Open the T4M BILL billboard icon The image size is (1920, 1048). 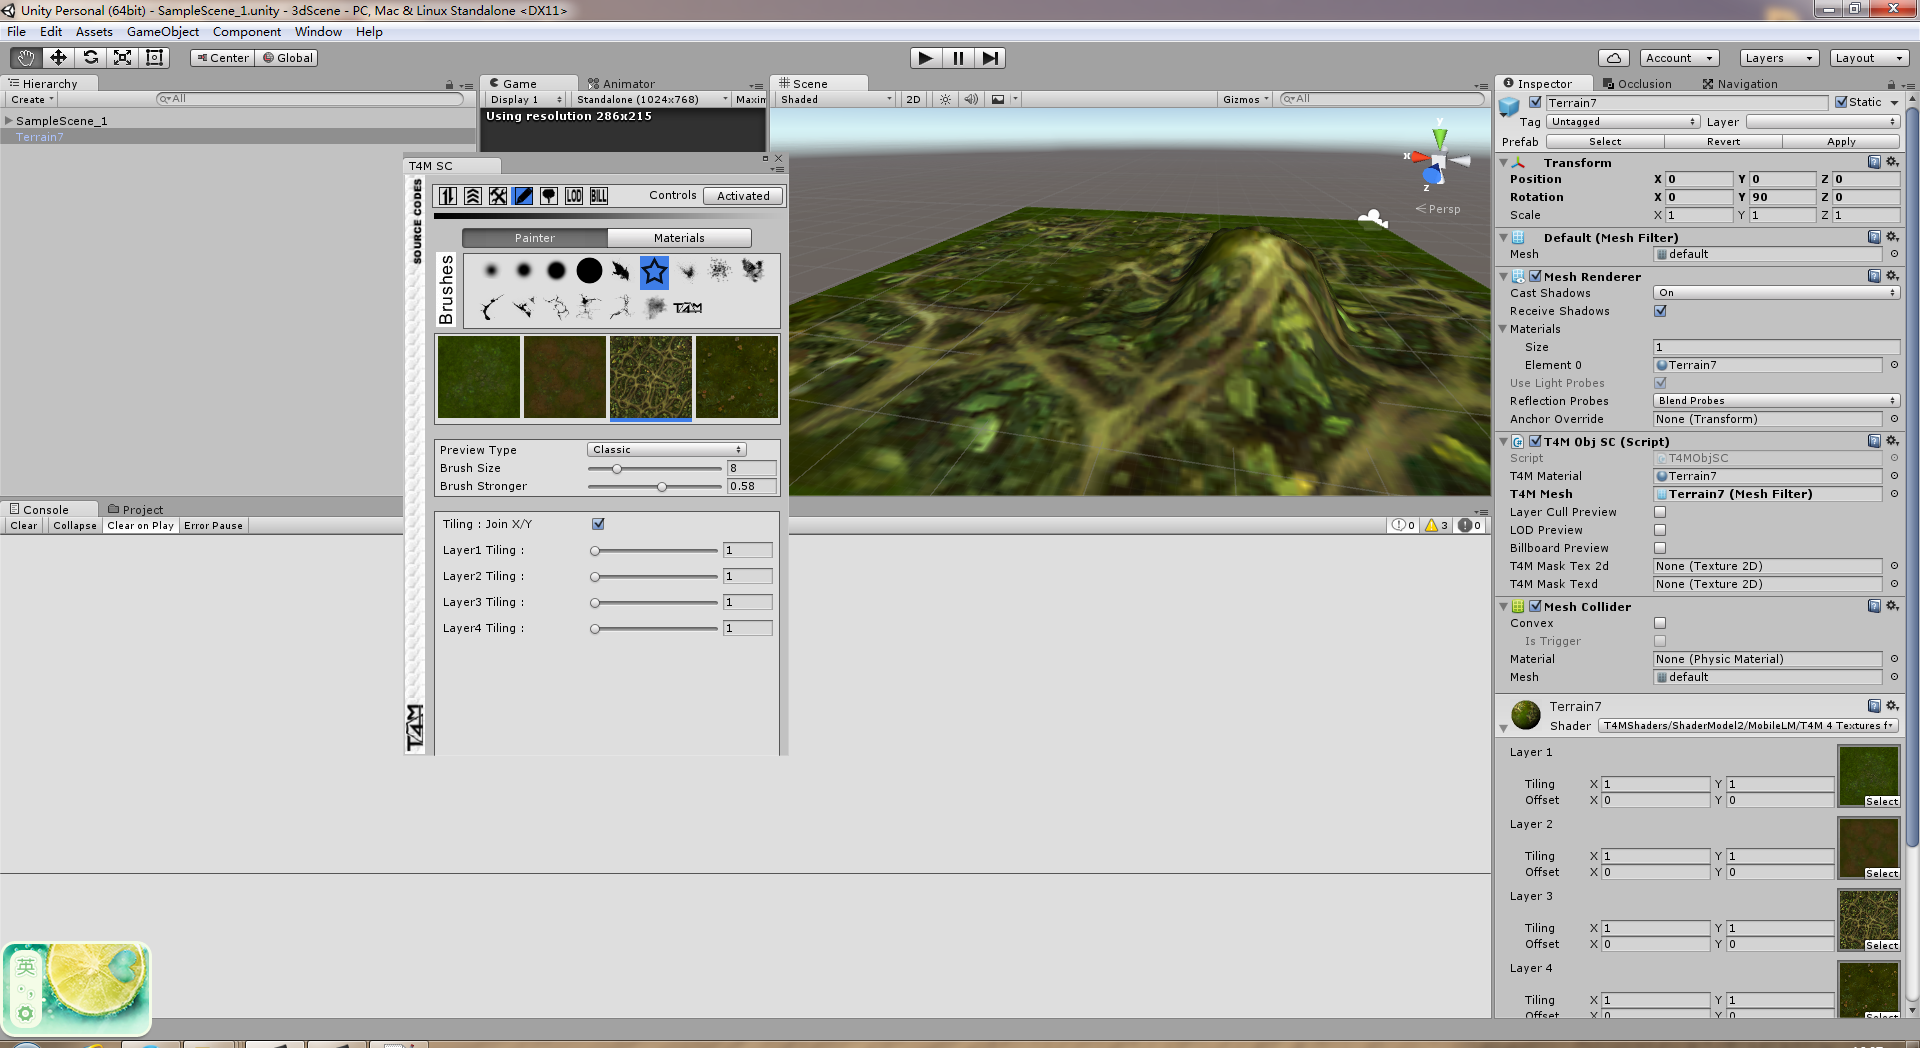[x=599, y=196]
